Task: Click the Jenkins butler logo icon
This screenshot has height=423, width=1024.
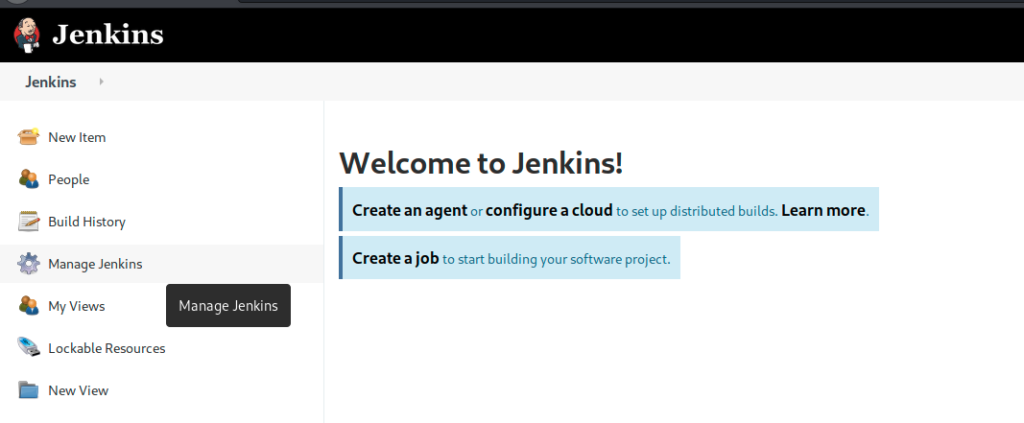Action: [27, 35]
